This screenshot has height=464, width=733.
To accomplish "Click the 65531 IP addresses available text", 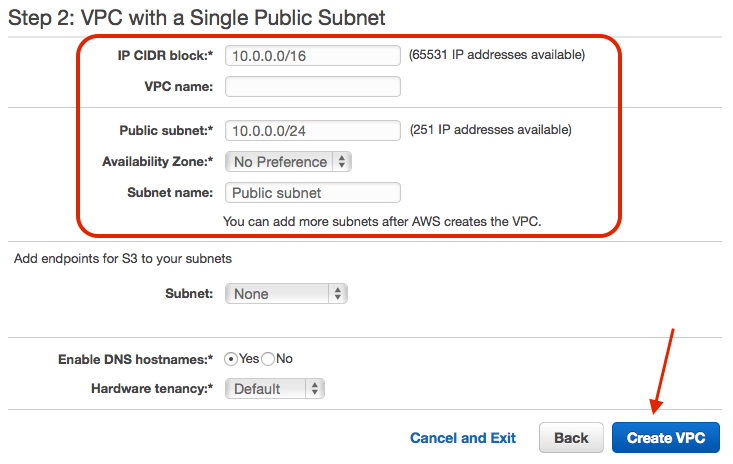I will pos(497,55).
